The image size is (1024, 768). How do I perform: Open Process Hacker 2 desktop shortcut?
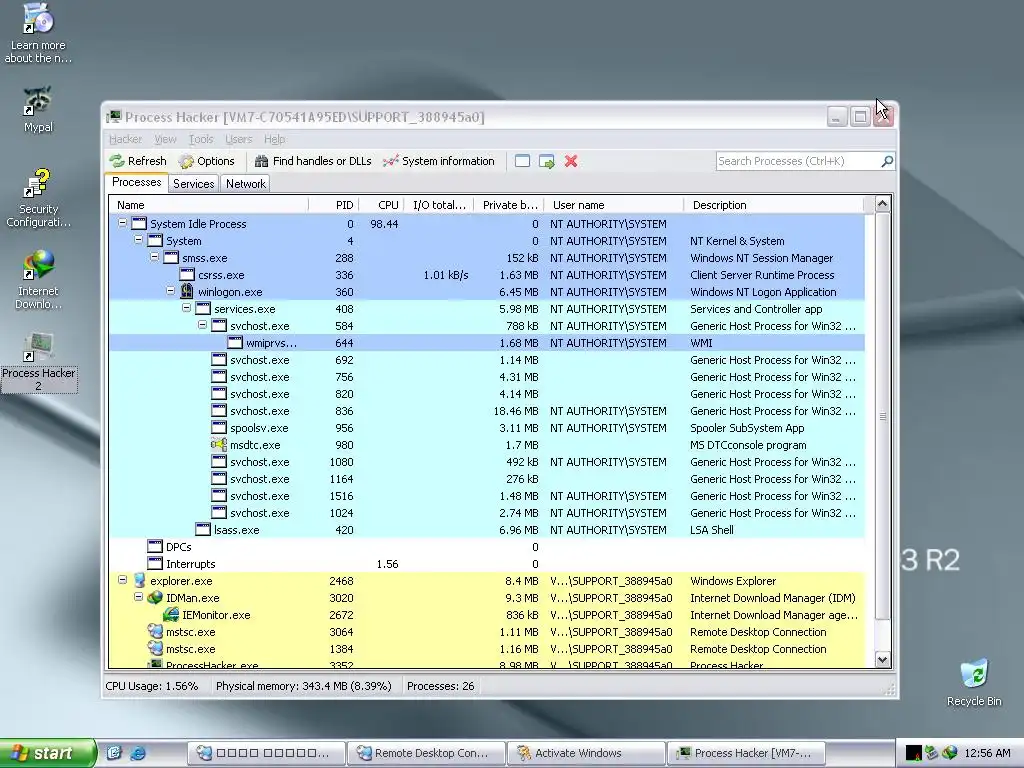[39, 362]
